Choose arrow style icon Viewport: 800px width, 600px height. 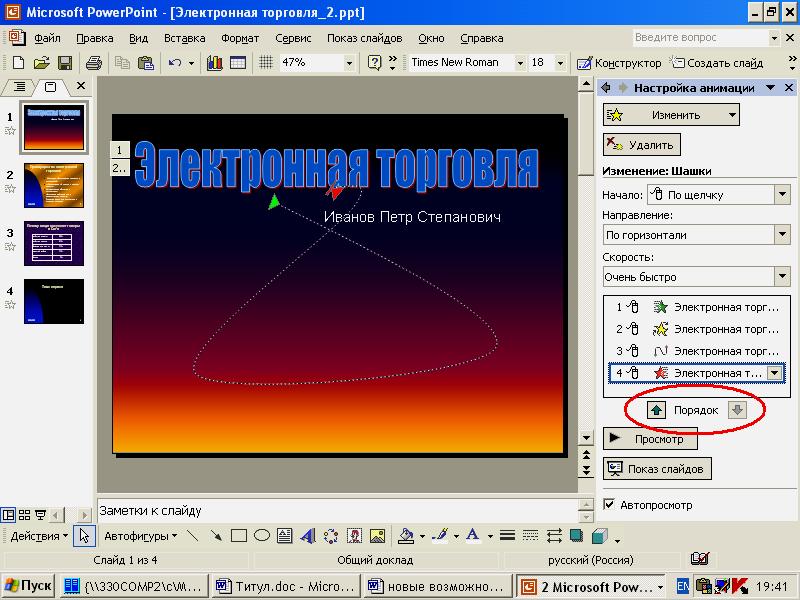[x=554, y=536]
